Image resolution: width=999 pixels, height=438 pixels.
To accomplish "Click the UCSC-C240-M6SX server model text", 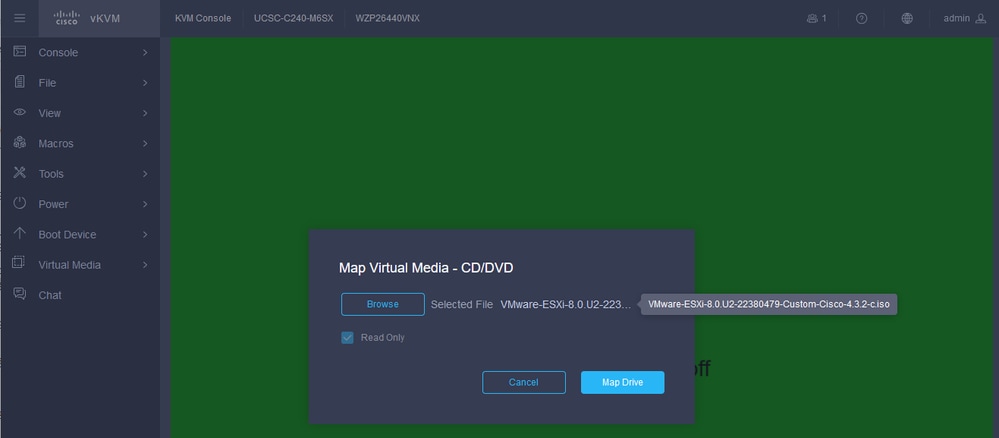I will (x=294, y=18).
